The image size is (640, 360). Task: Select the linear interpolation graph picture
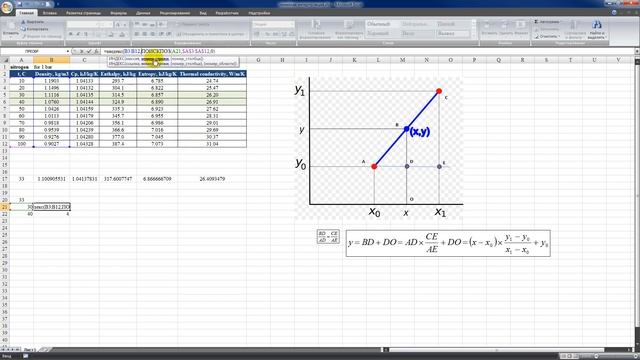(379, 148)
